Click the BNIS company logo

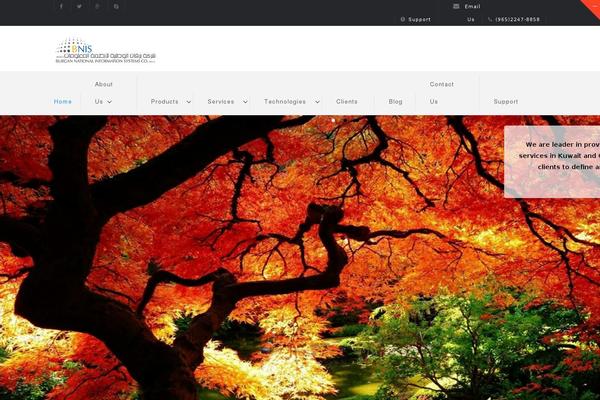pyautogui.click(x=106, y=50)
